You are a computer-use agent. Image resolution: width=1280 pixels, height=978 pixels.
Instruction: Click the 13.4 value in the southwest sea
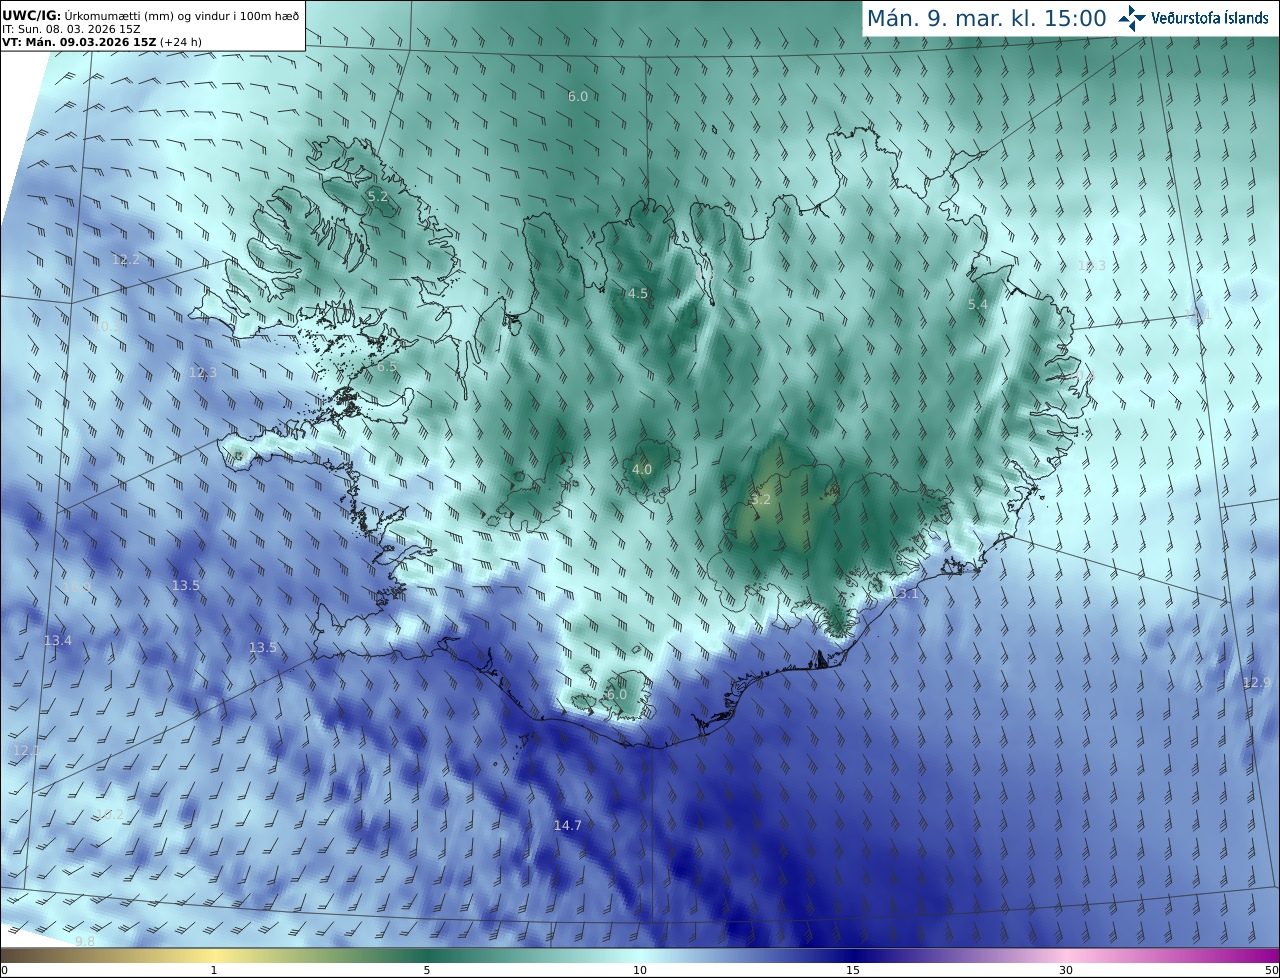[58, 640]
